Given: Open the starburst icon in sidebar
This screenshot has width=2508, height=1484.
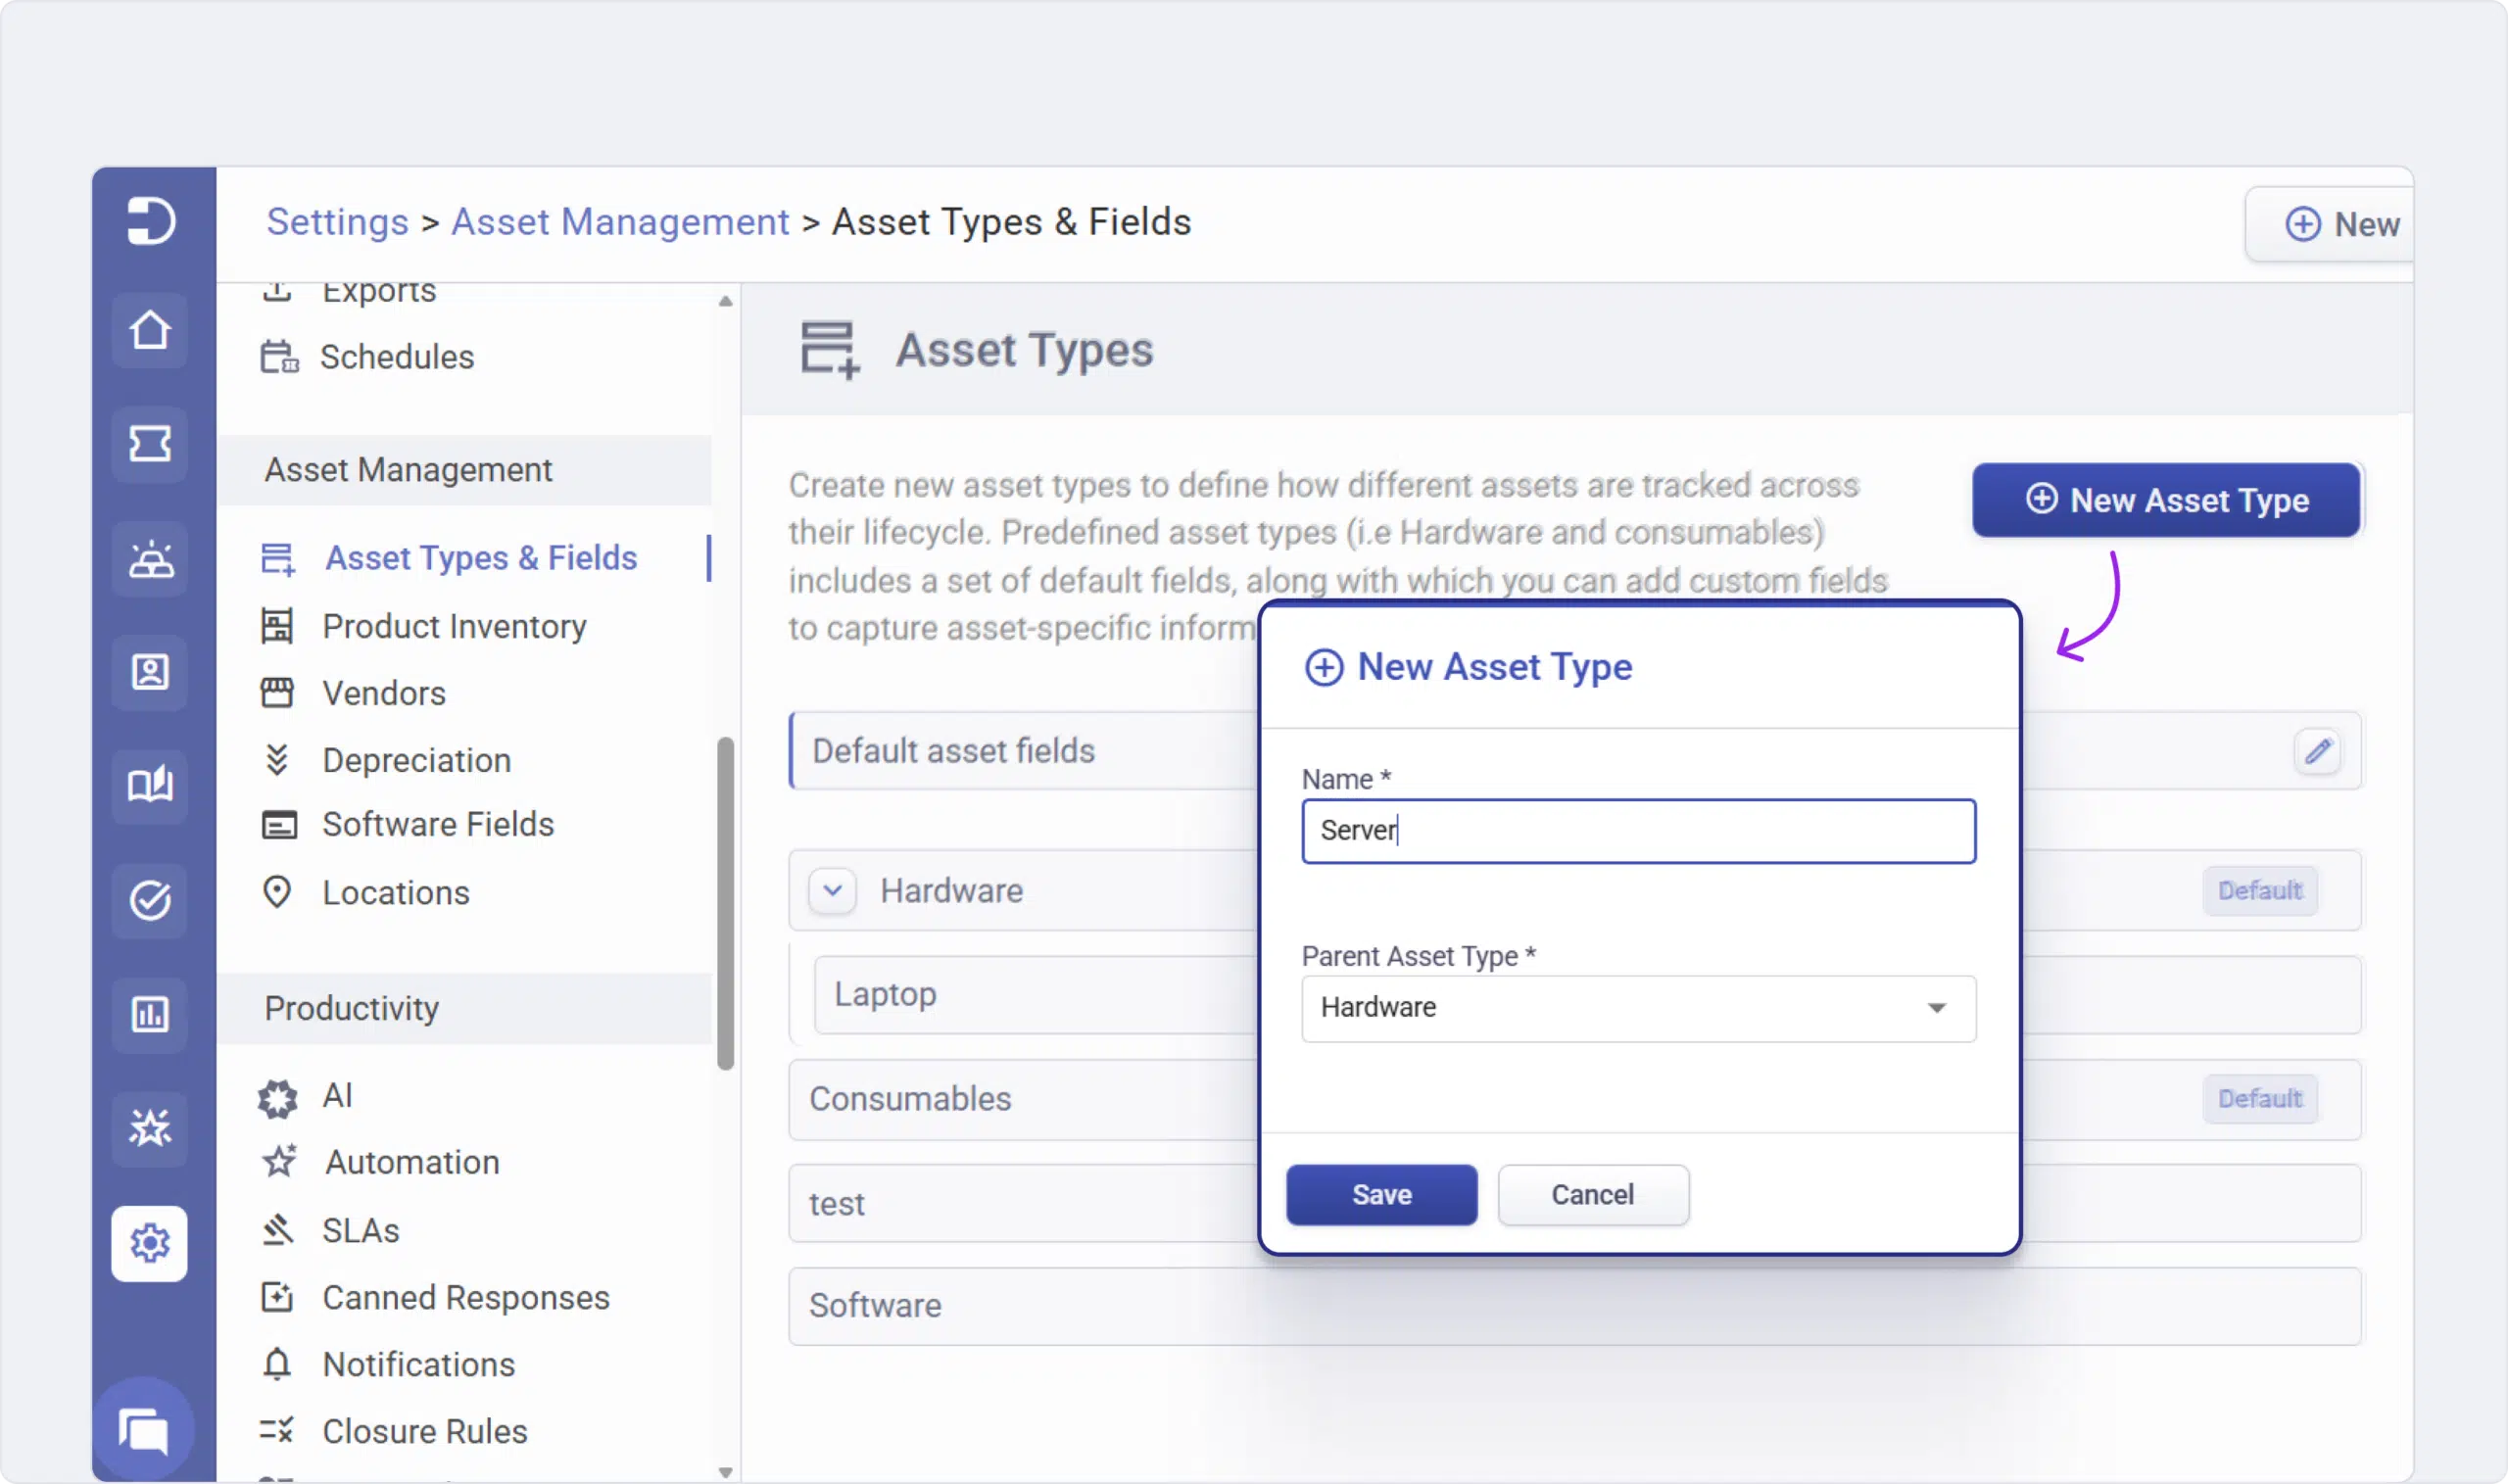Looking at the screenshot, I should tap(150, 1128).
